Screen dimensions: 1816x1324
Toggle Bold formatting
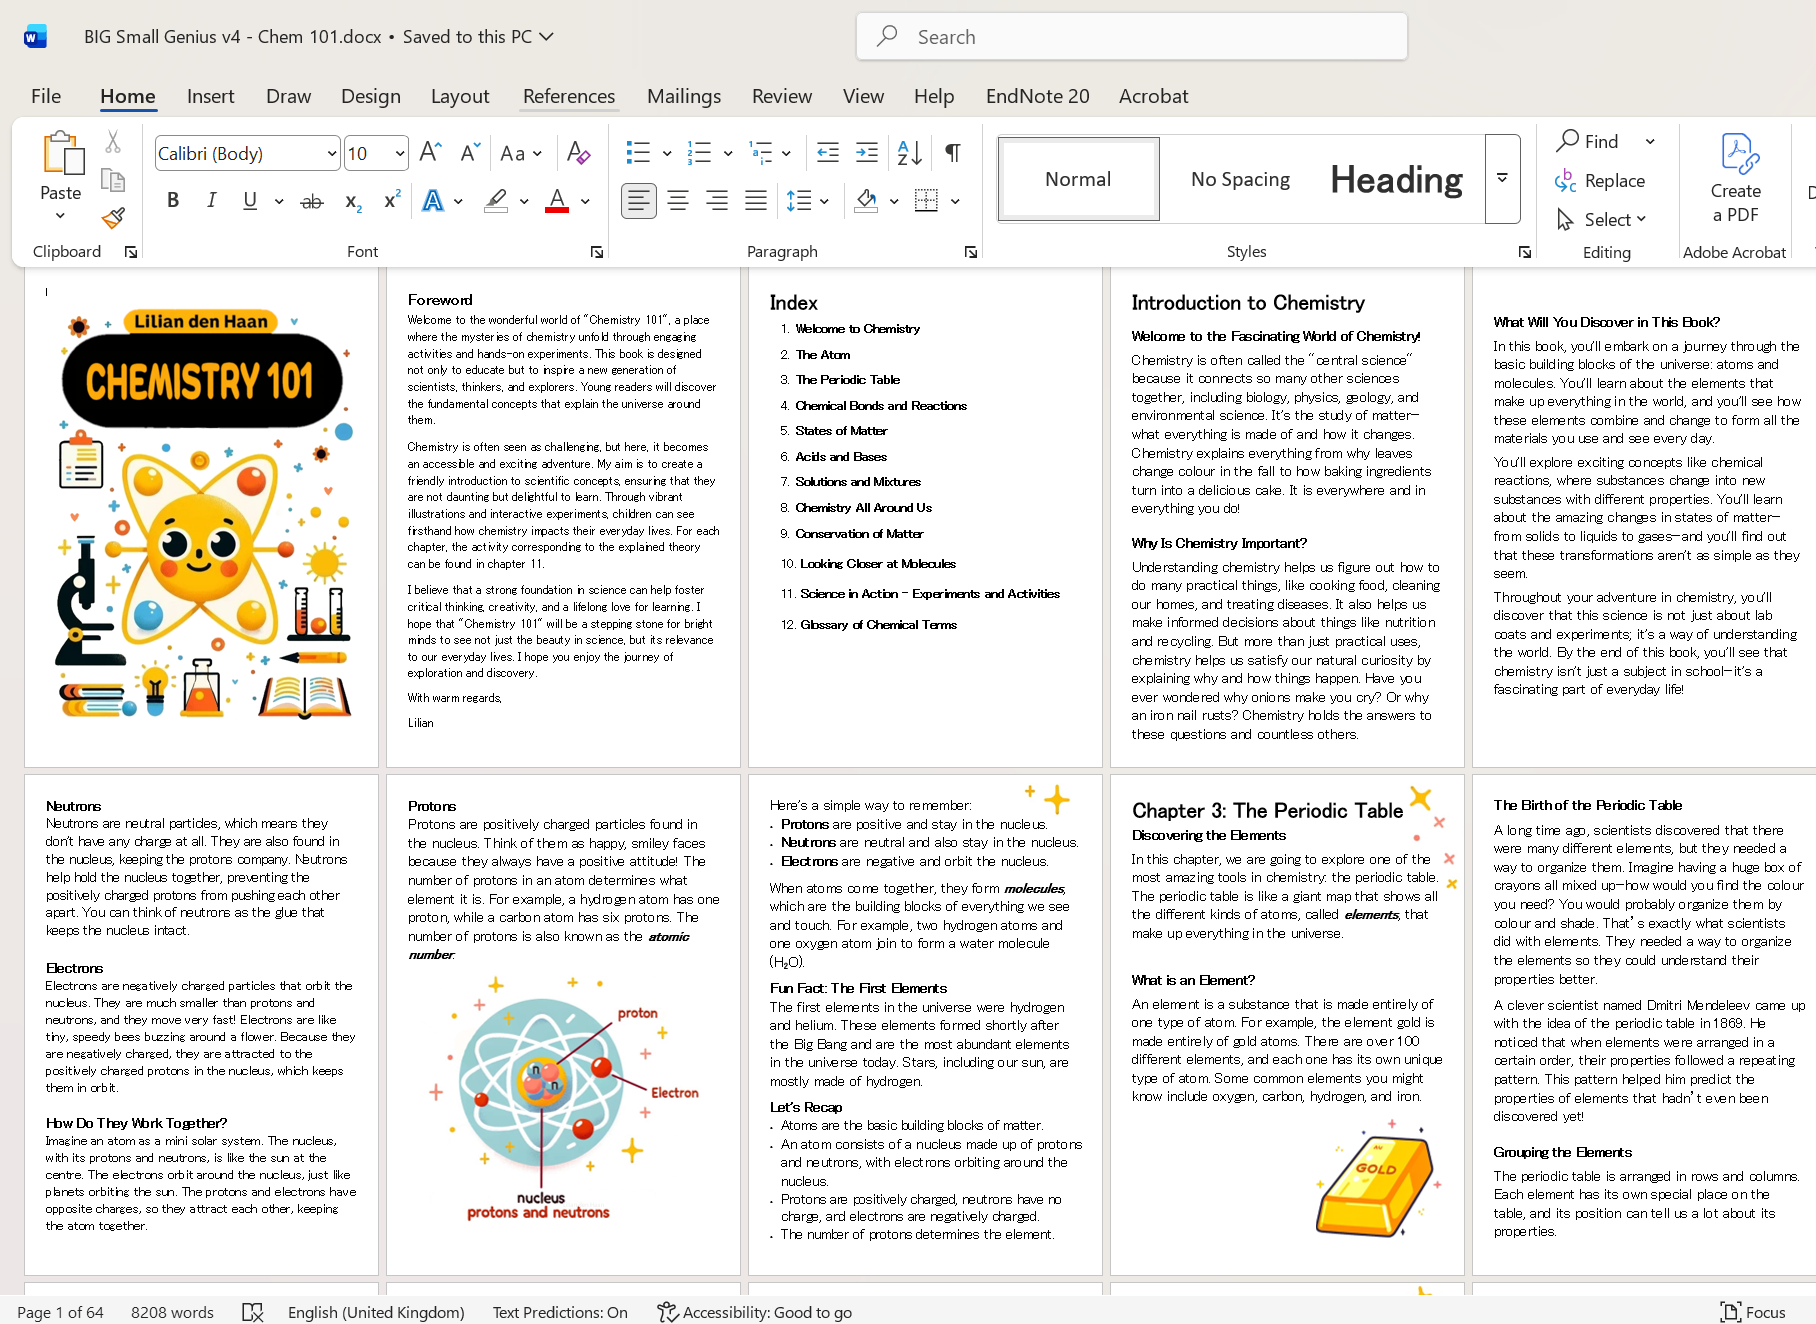point(173,201)
